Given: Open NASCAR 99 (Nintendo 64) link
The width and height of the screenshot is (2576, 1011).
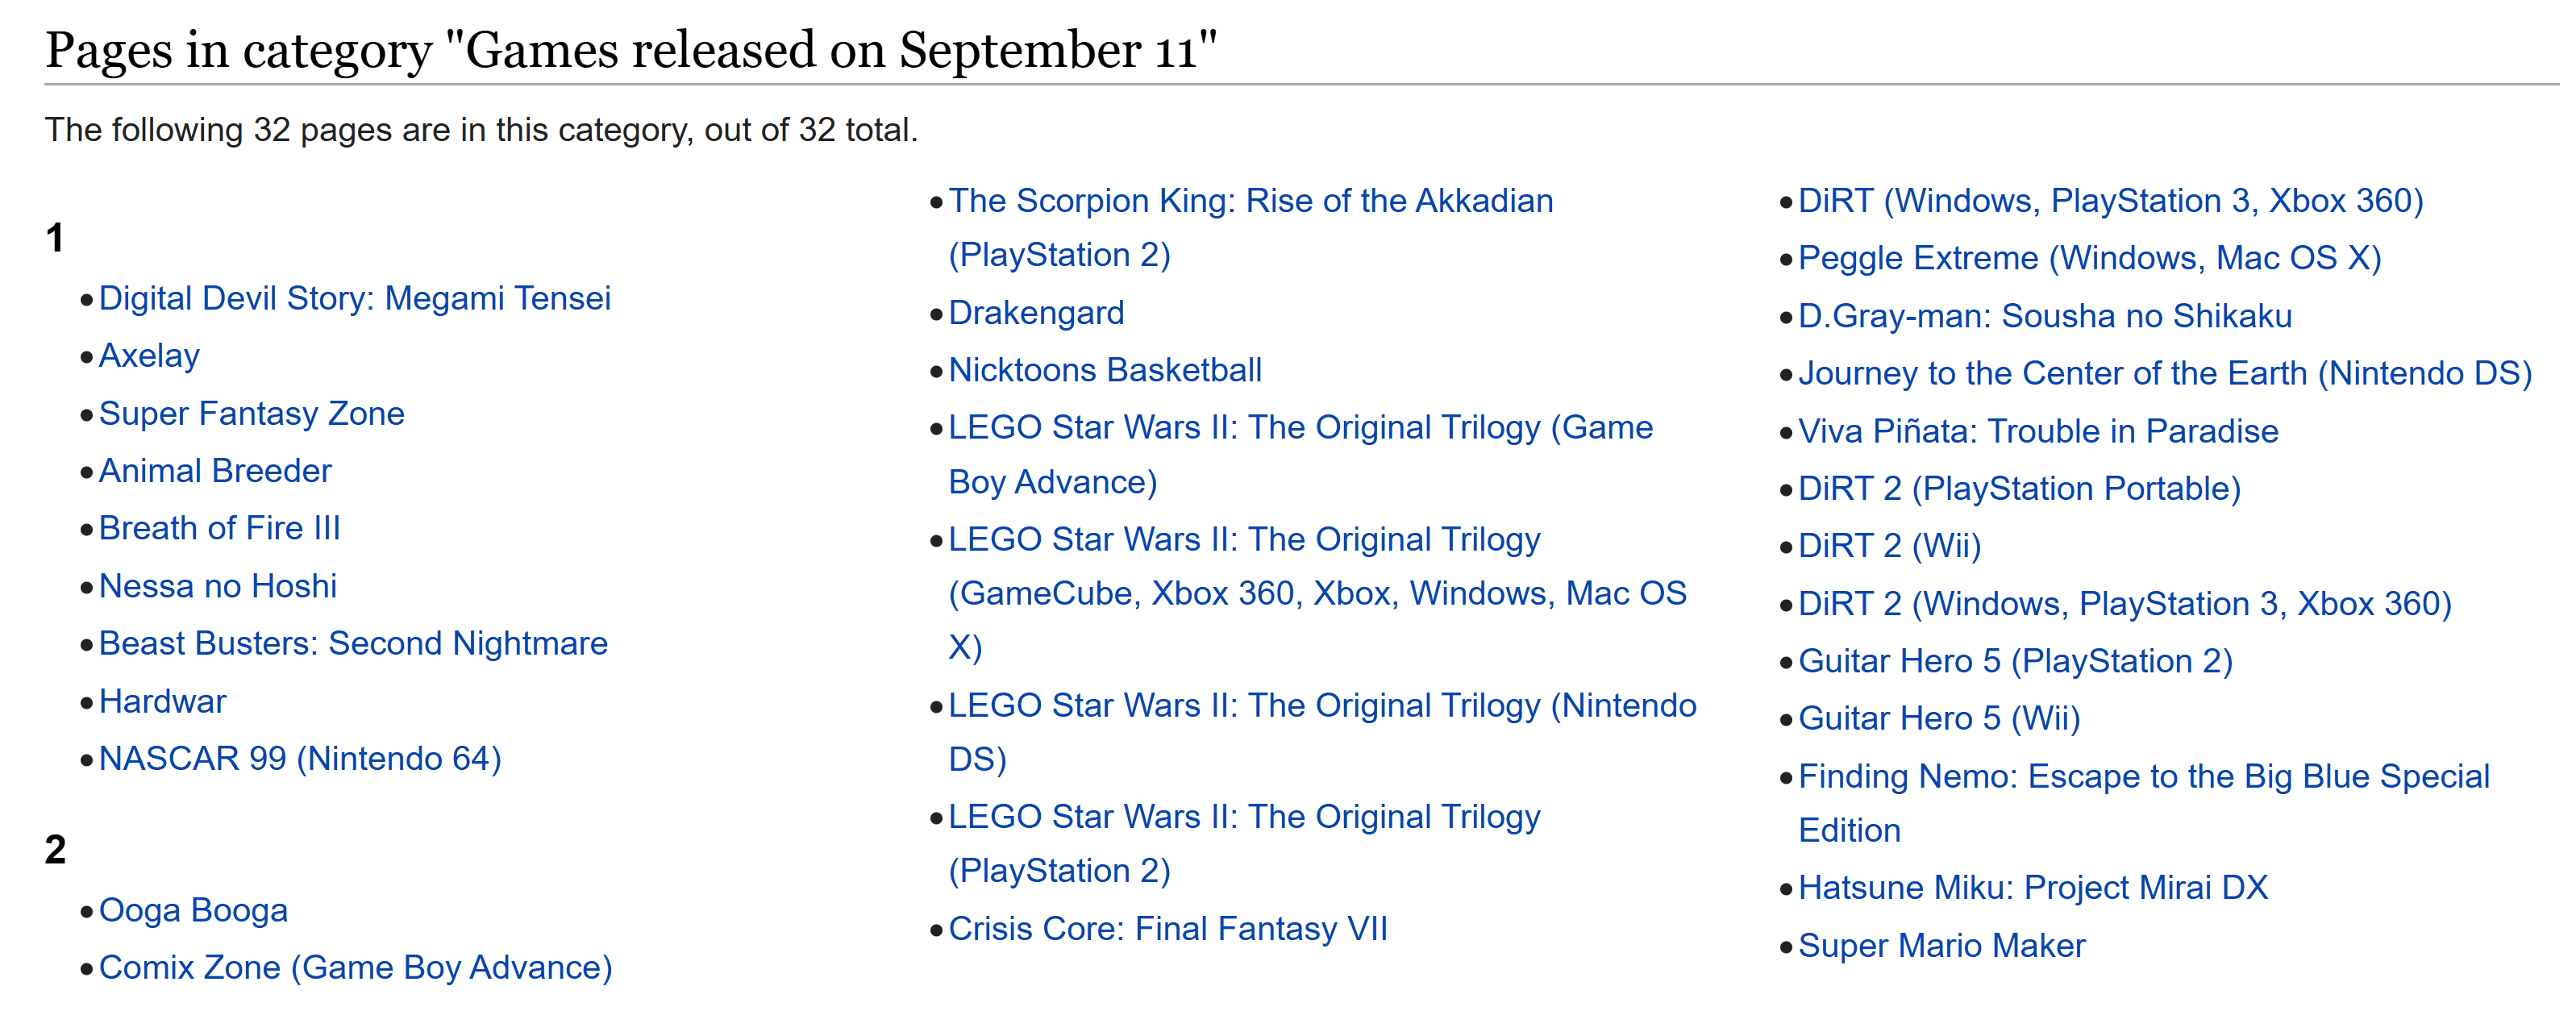Looking at the screenshot, I should click(300, 758).
